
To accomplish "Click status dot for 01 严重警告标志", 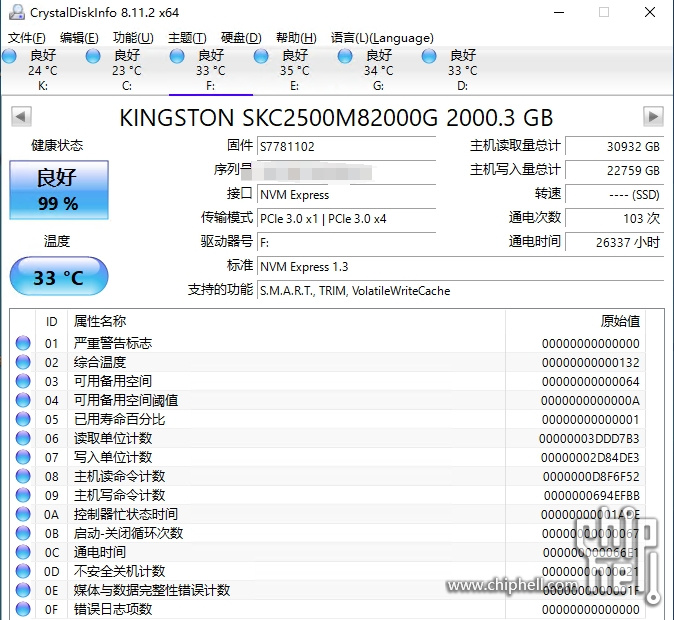I will point(23,343).
